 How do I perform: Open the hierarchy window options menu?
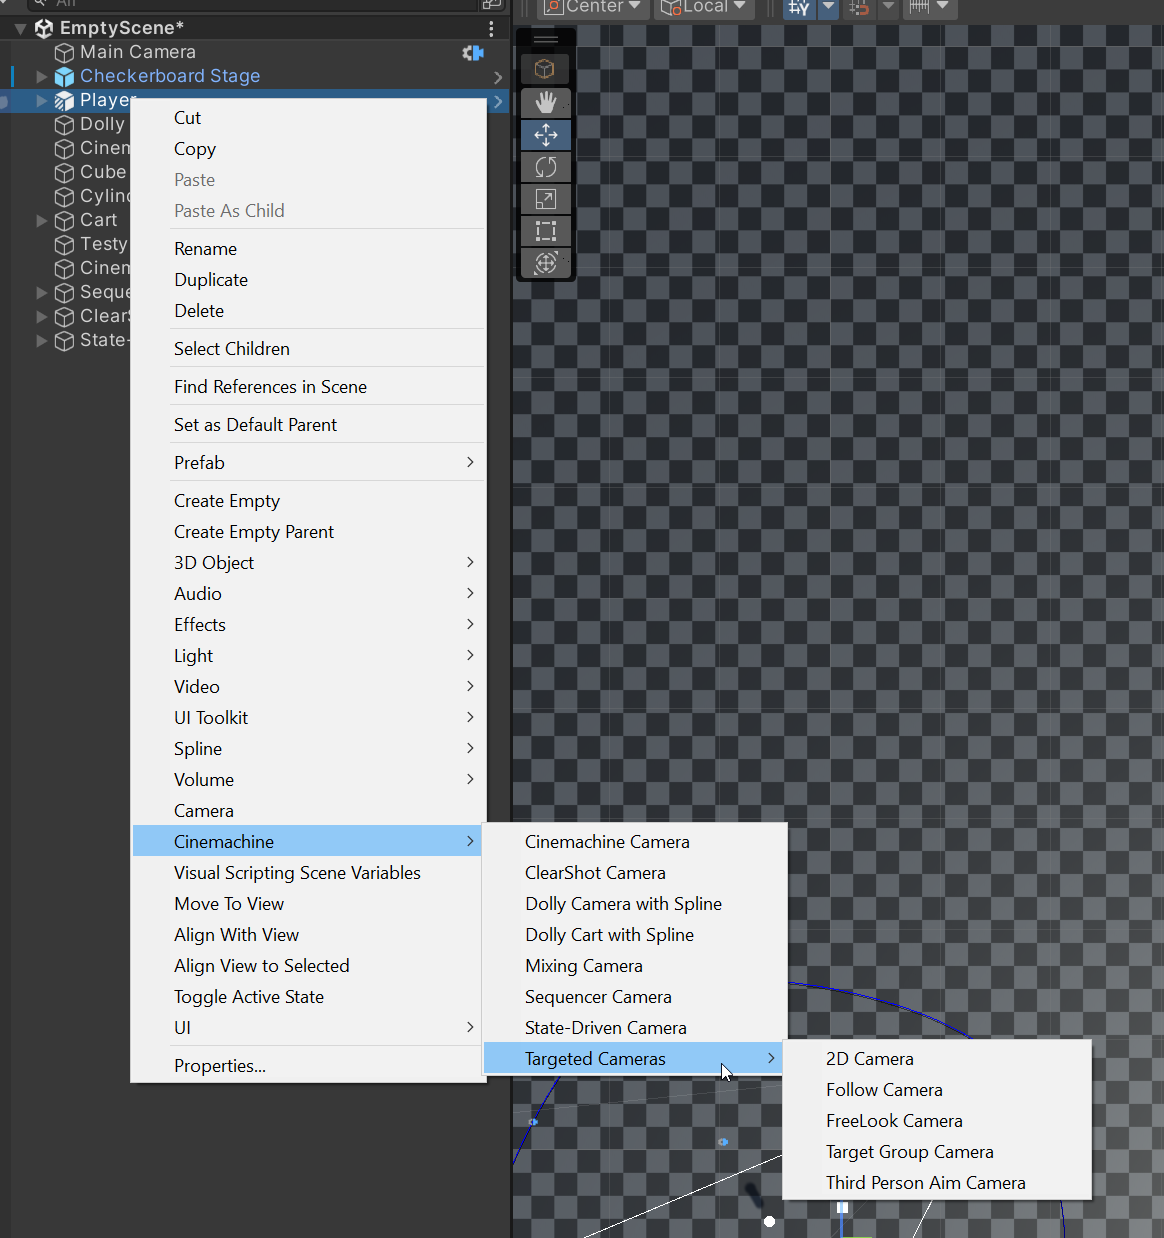pos(491,27)
